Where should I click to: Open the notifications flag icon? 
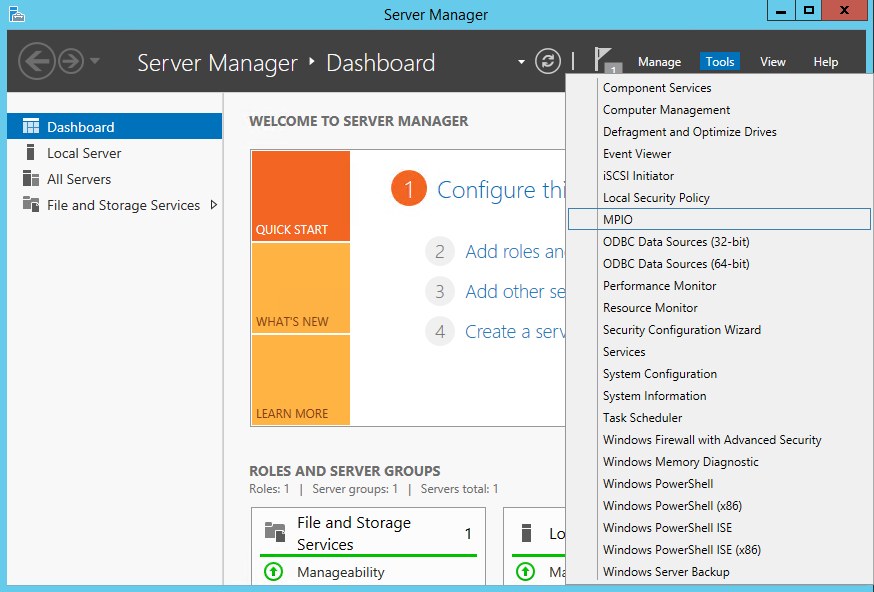[x=604, y=60]
